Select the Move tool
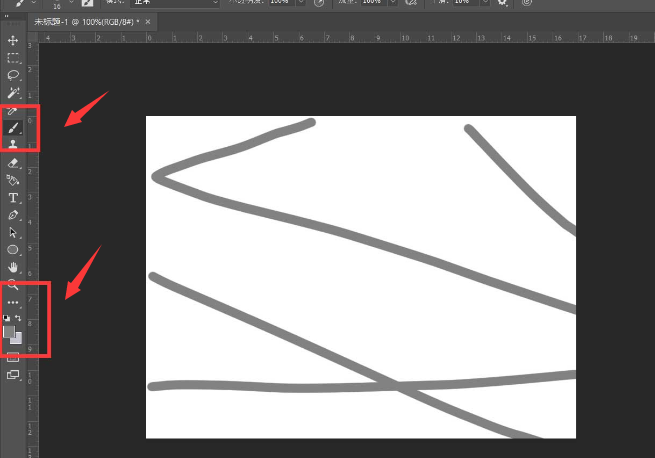This screenshot has width=655, height=458. tap(13, 40)
